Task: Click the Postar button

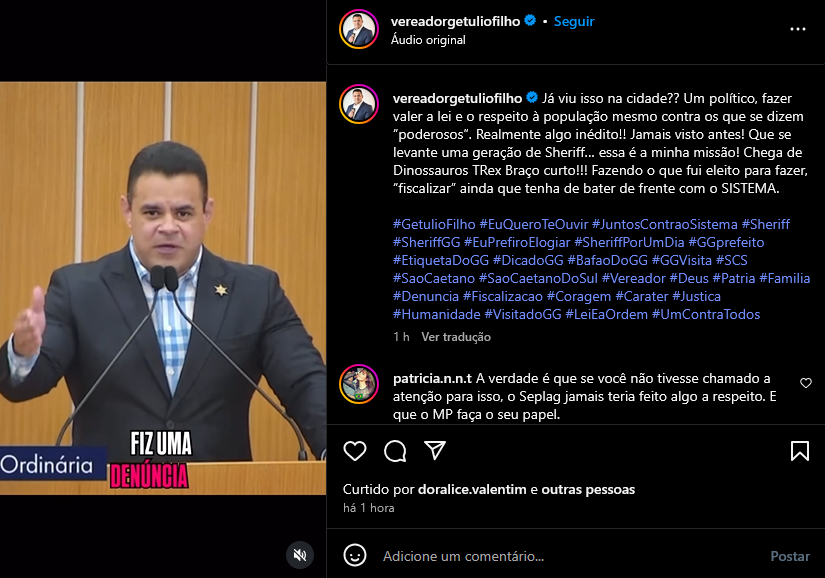Action: point(790,556)
